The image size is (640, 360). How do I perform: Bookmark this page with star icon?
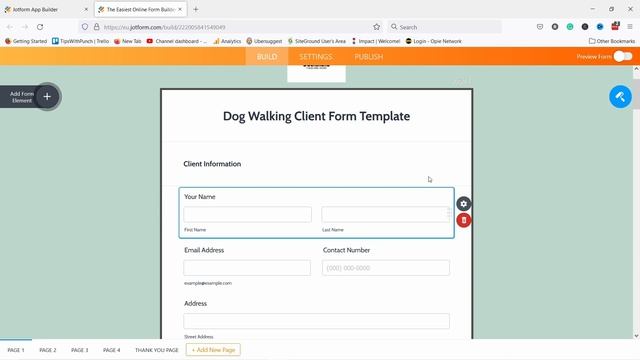pos(376,27)
